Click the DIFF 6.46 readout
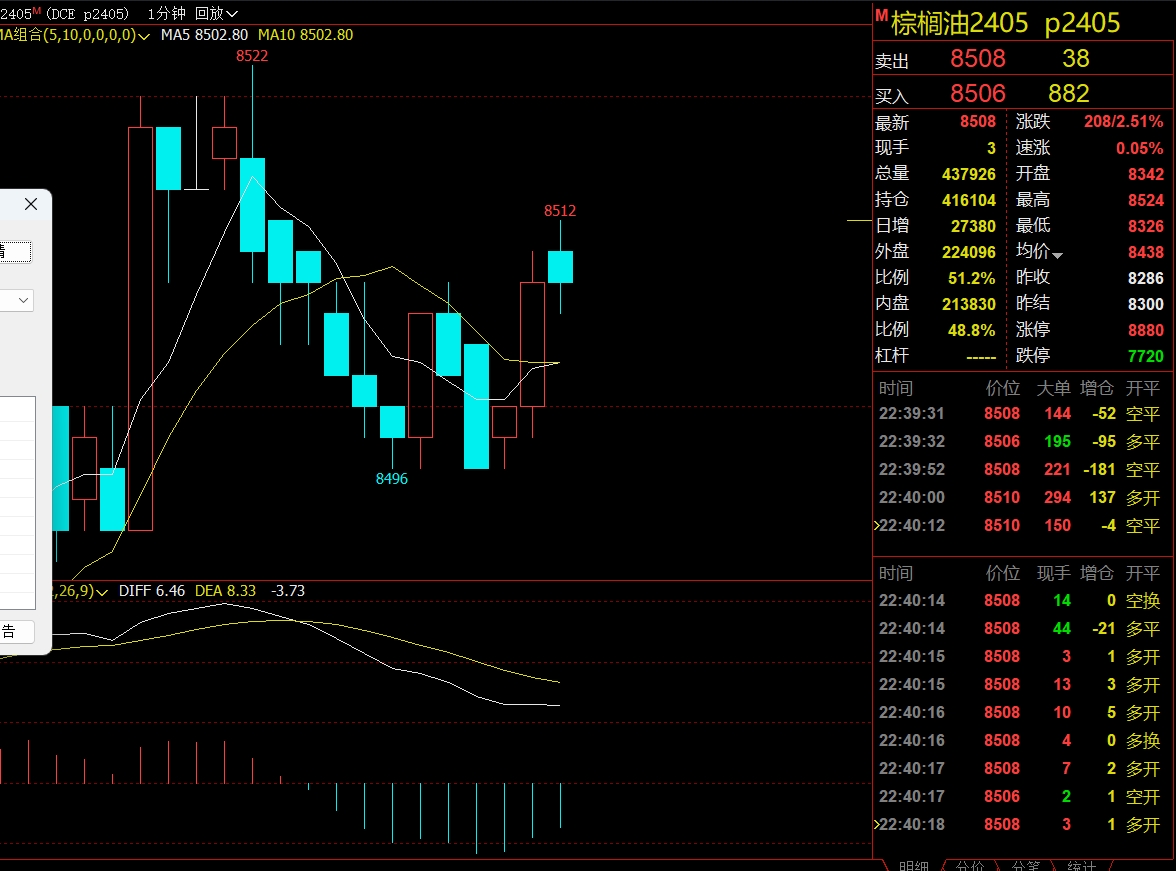 pos(152,591)
